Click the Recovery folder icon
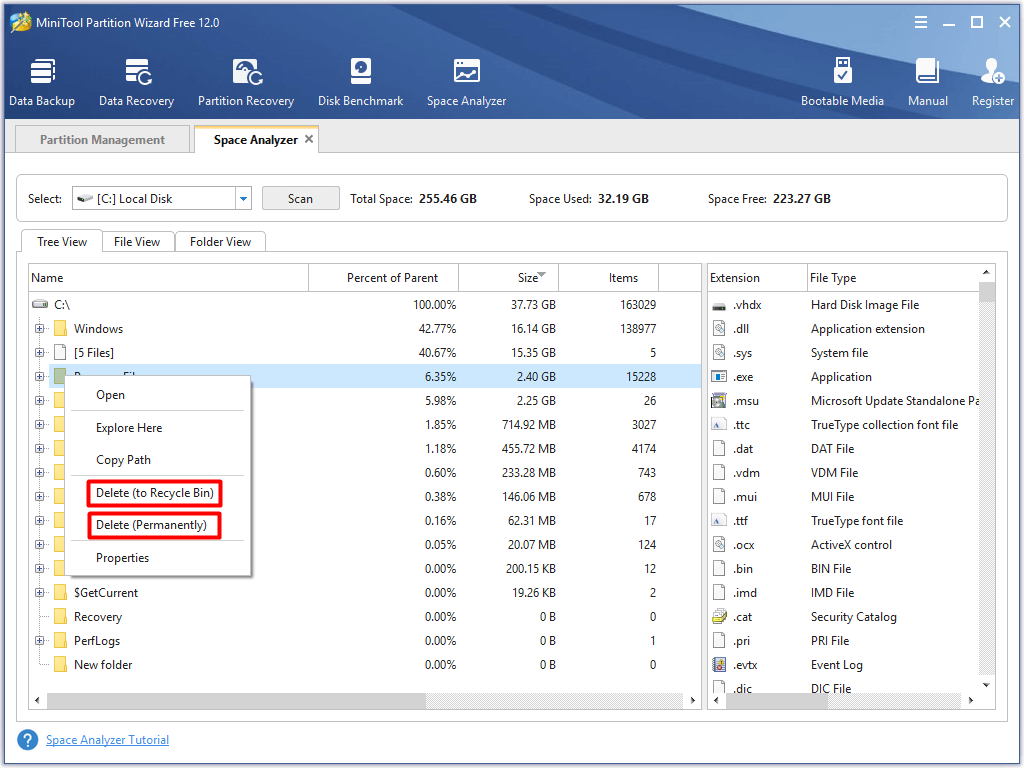1024x768 pixels. pyautogui.click(x=60, y=616)
